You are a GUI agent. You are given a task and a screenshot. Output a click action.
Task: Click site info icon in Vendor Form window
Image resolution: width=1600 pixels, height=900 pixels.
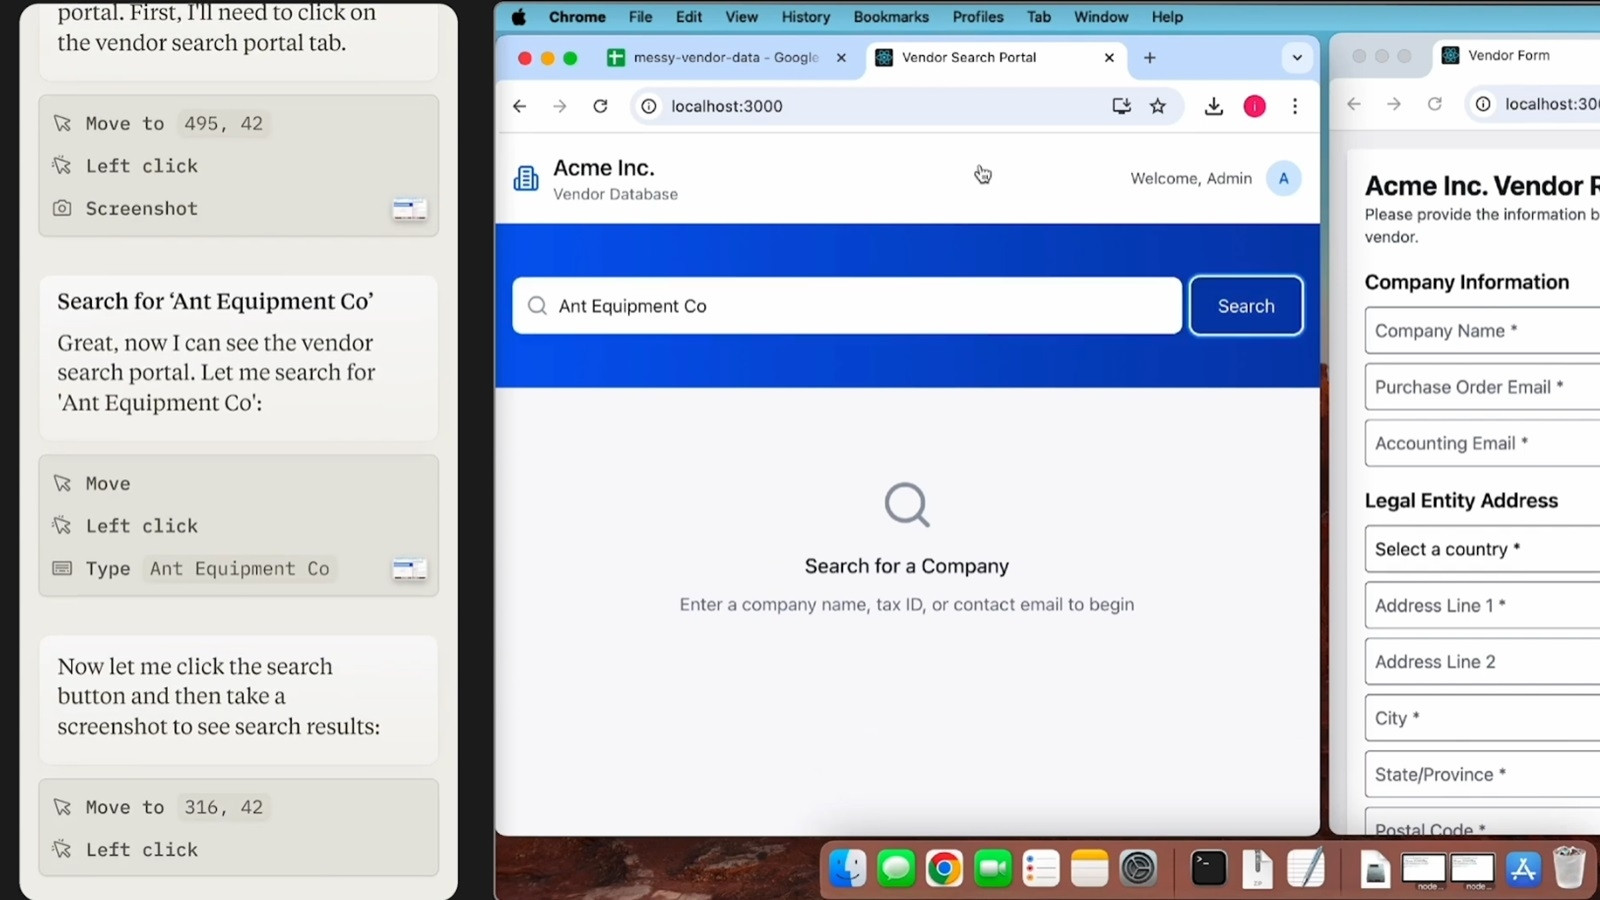point(1483,104)
